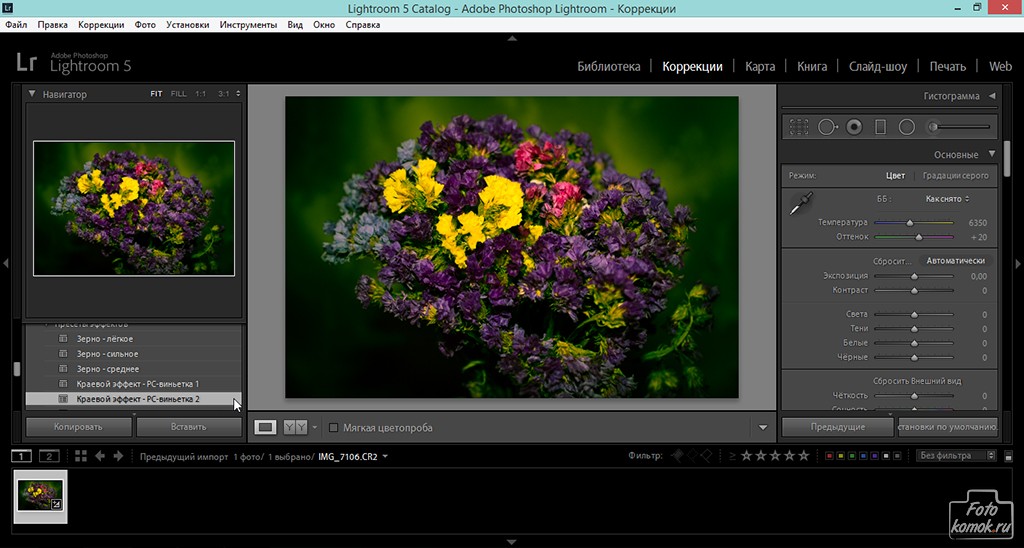Click the Температура slider

click(x=914, y=223)
